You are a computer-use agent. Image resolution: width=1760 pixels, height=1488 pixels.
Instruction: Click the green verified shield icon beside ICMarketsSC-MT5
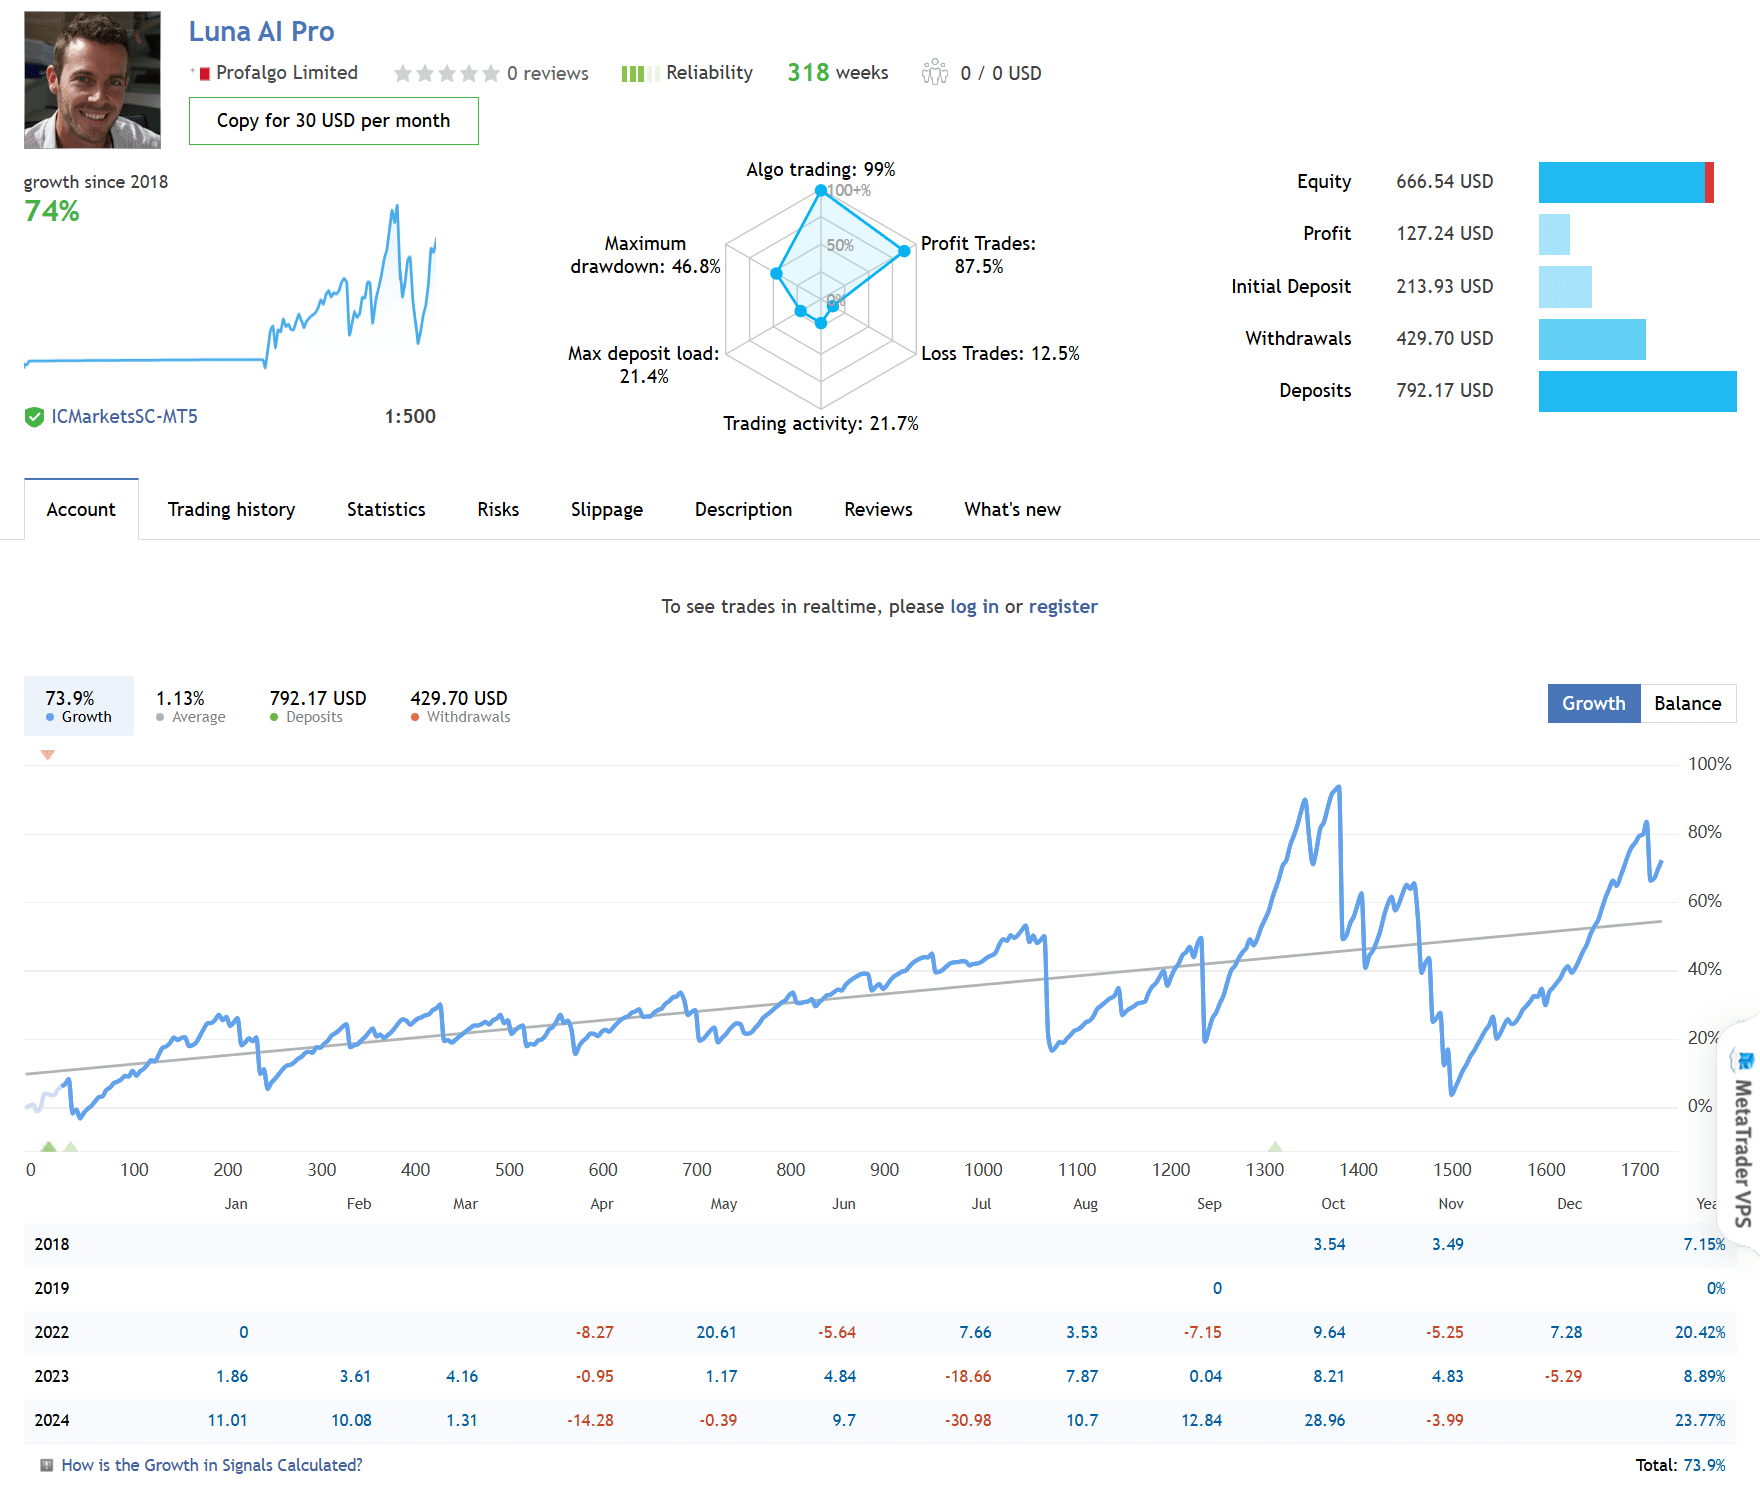34,417
